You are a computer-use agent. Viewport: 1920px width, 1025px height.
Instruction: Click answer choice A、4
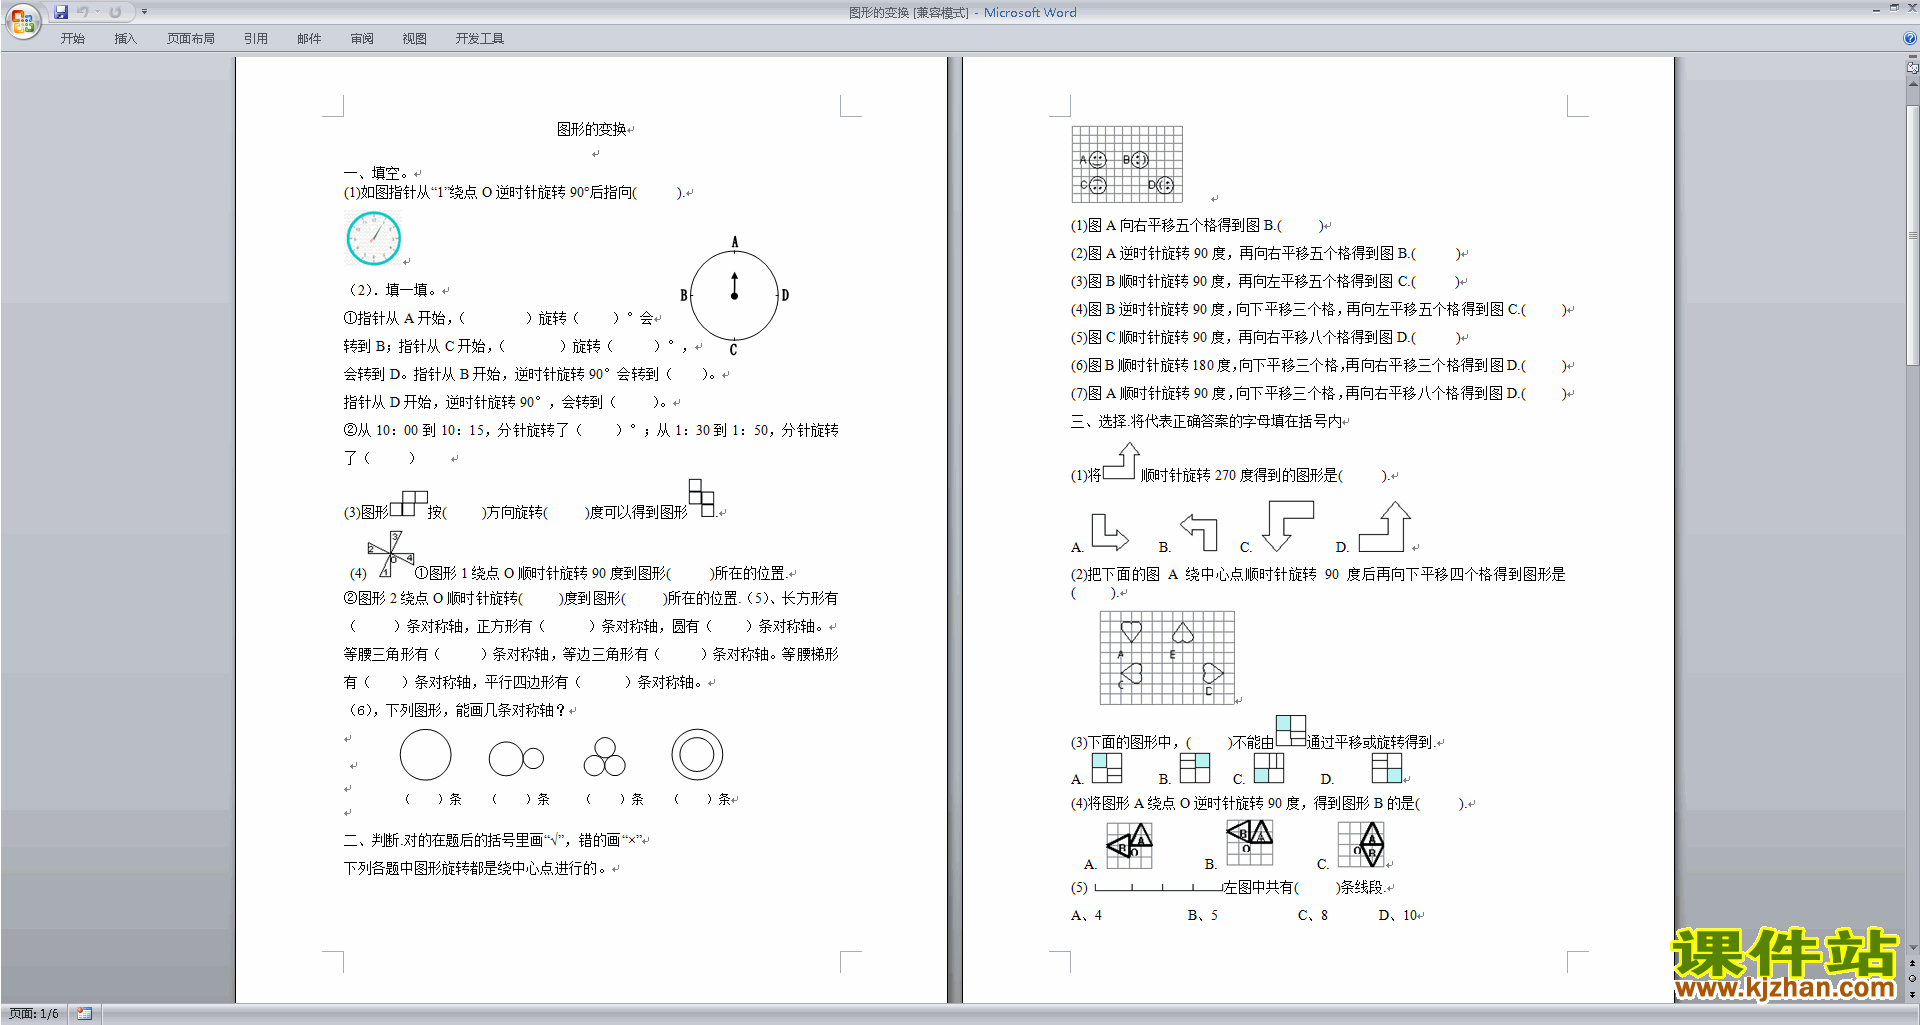1086,915
